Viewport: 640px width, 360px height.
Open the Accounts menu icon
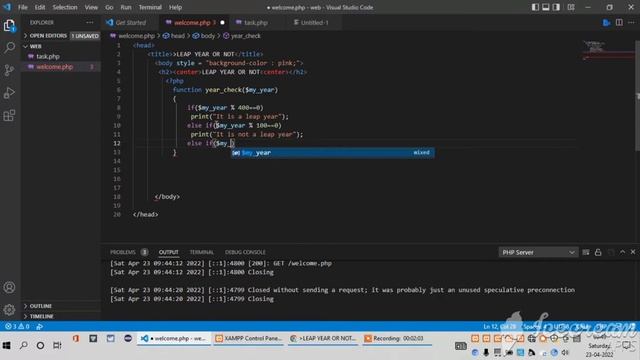click(x=9, y=287)
